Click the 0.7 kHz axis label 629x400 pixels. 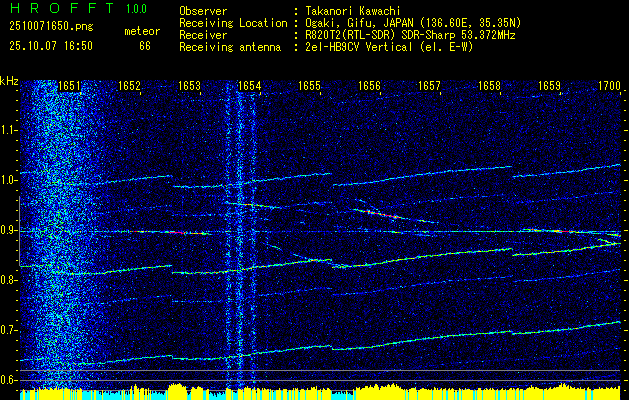[9, 330]
